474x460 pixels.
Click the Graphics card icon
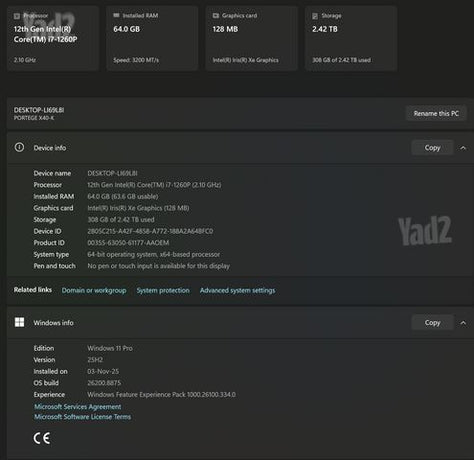[x=216, y=16]
